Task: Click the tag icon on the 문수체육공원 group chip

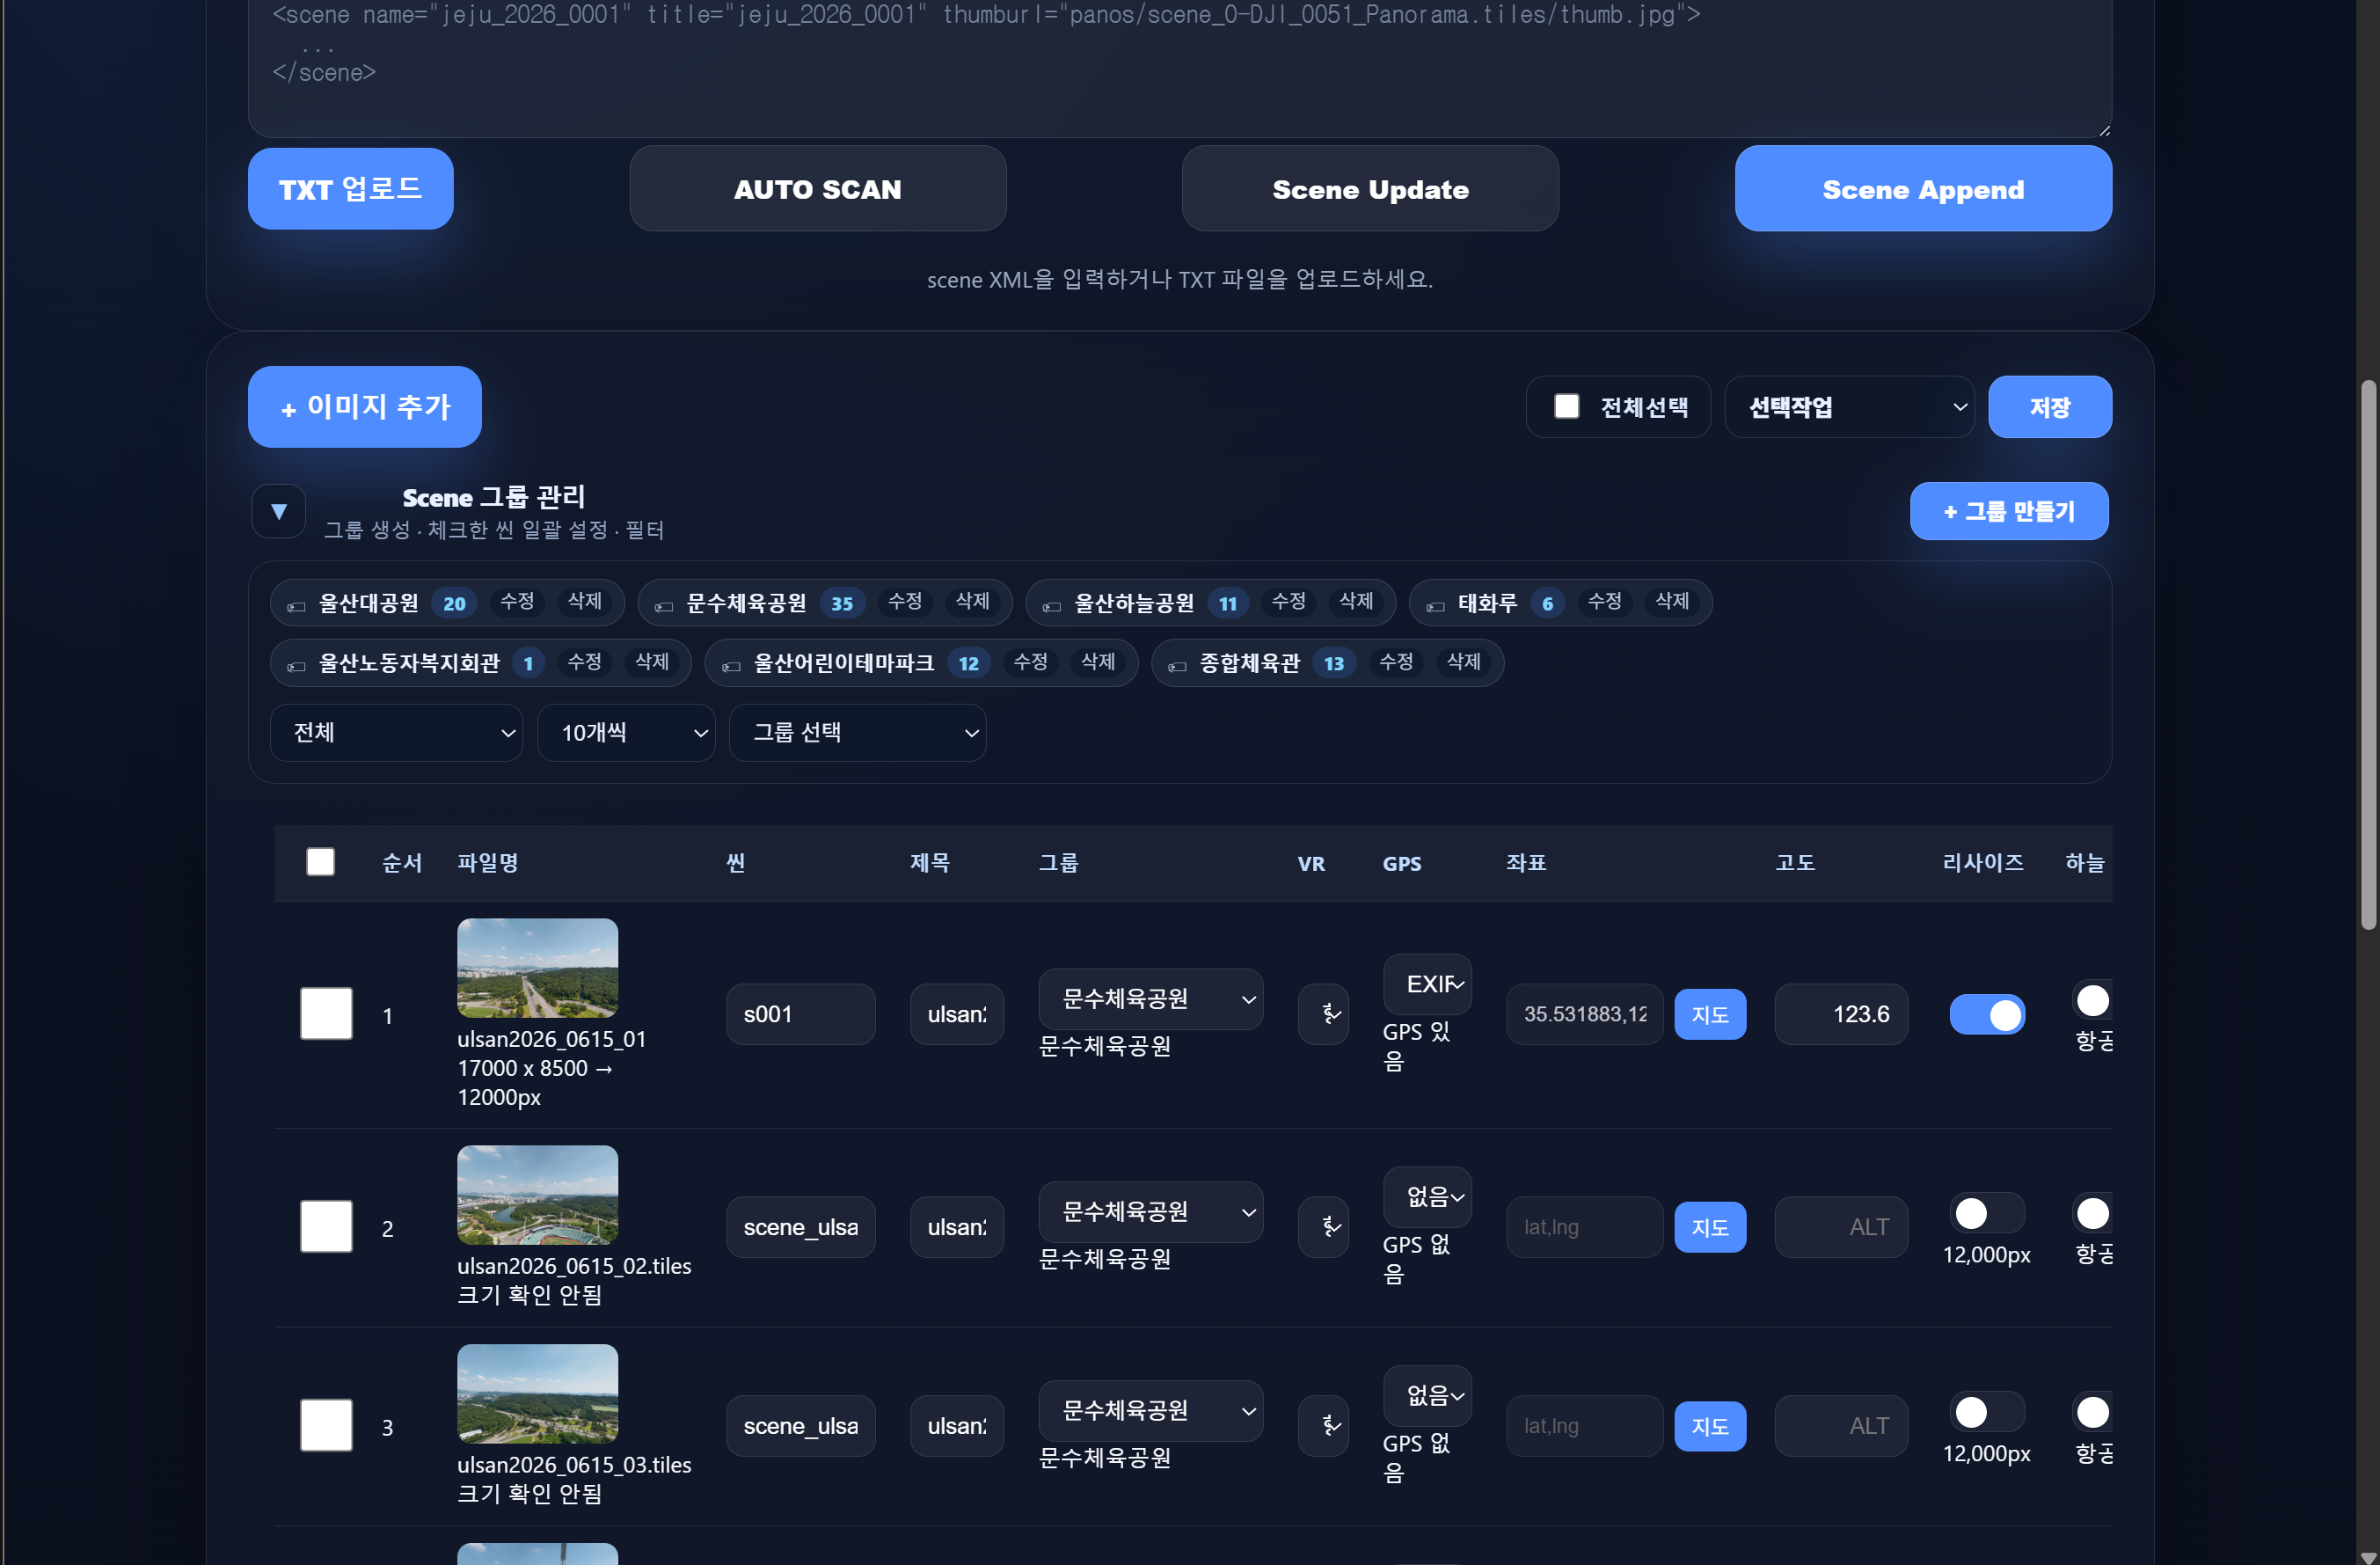Action: (x=664, y=606)
